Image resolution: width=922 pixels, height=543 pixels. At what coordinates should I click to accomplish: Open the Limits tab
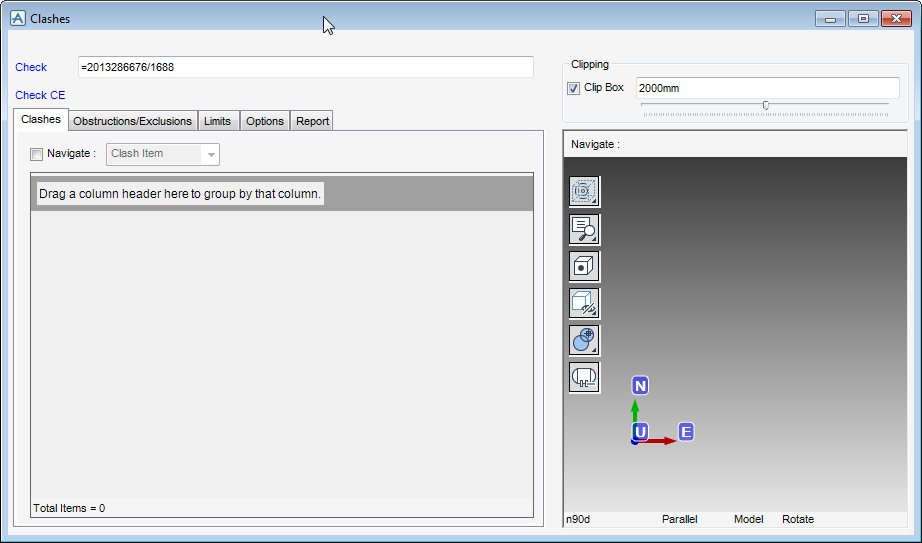pos(218,121)
